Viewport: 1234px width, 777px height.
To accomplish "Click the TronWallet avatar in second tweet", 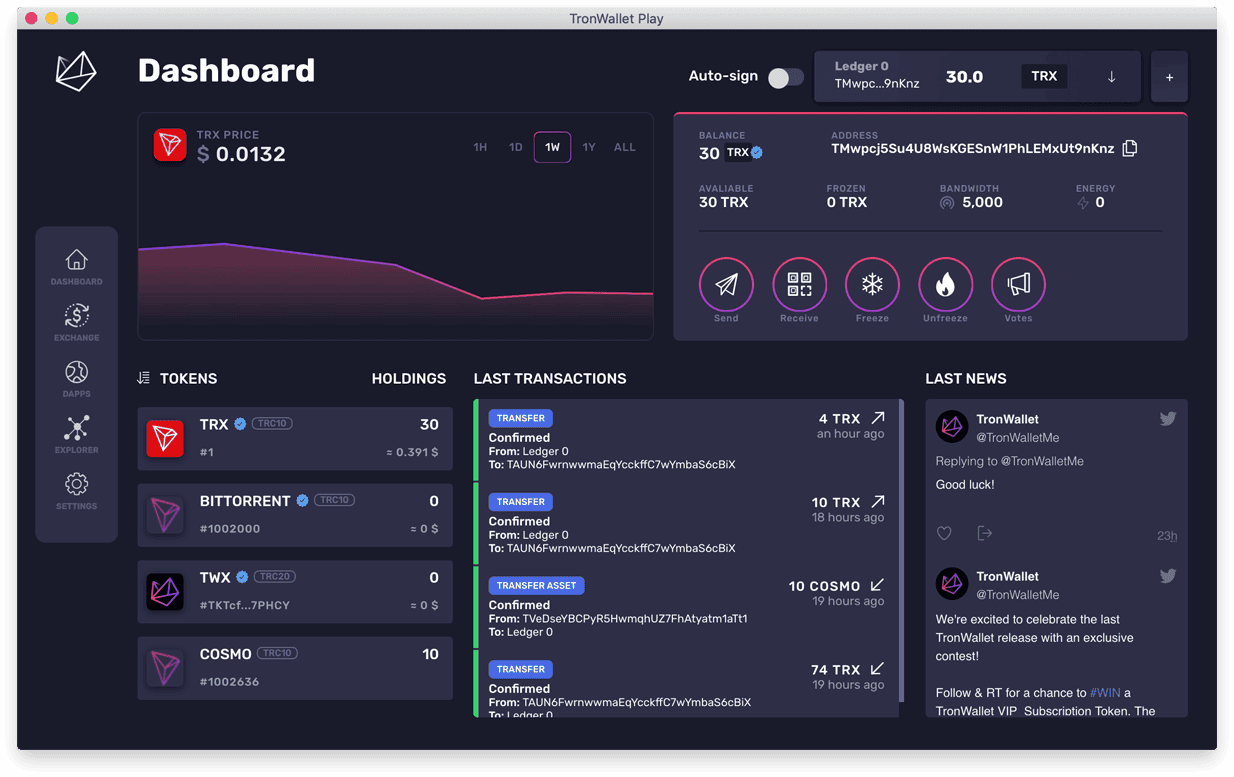I will (952, 584).
